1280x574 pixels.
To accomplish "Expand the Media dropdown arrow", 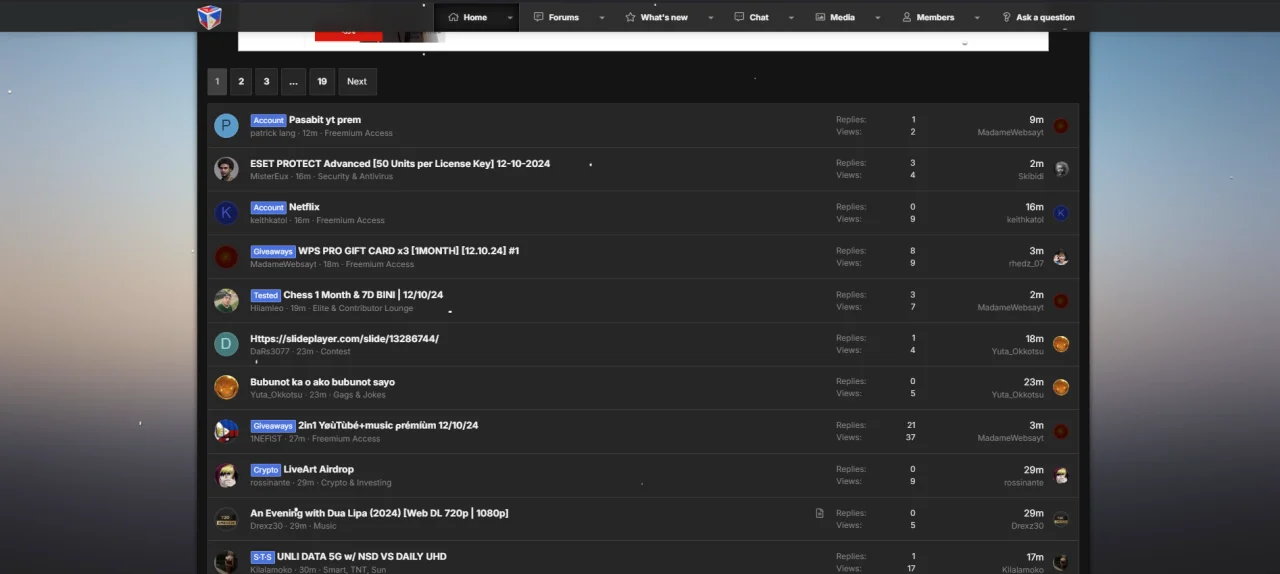I will click(878, 17).
